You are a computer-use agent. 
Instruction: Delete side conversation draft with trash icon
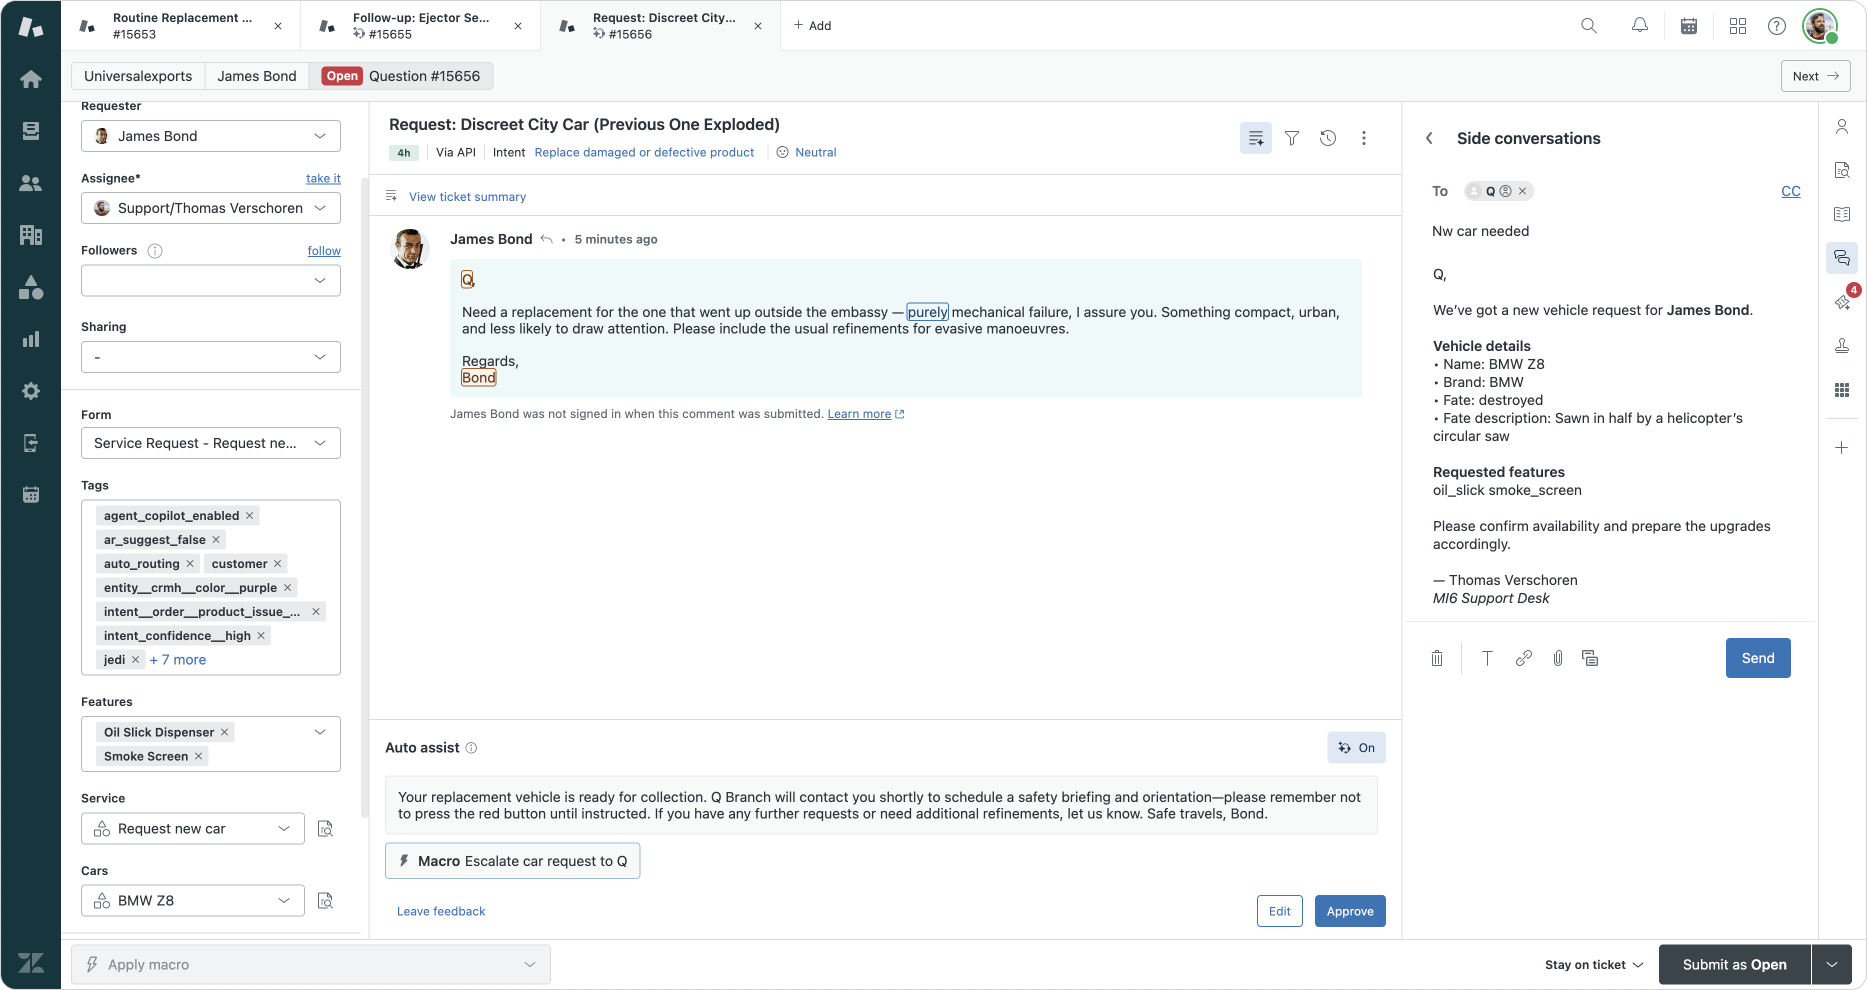tap(1437, 658)
